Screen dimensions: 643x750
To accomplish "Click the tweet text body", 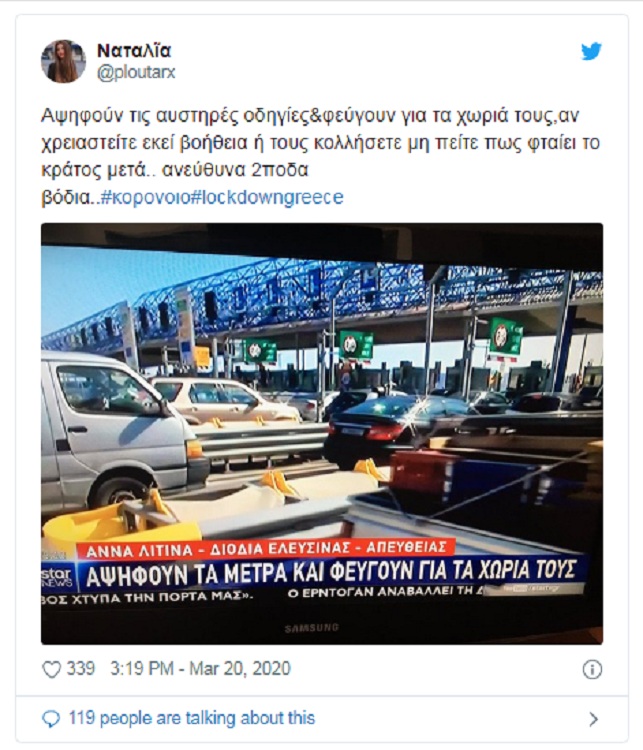I will tap(321, 156).
